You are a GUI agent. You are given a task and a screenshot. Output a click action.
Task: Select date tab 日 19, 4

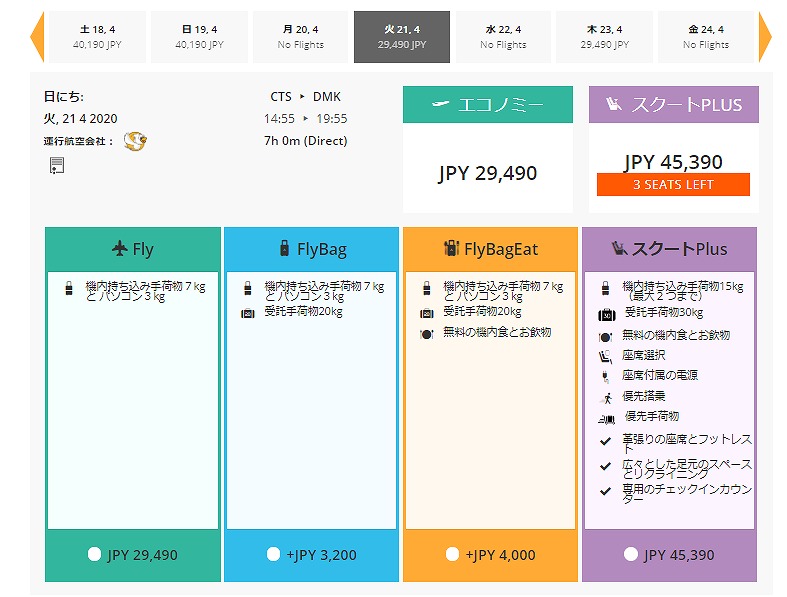tap(199, 37)
